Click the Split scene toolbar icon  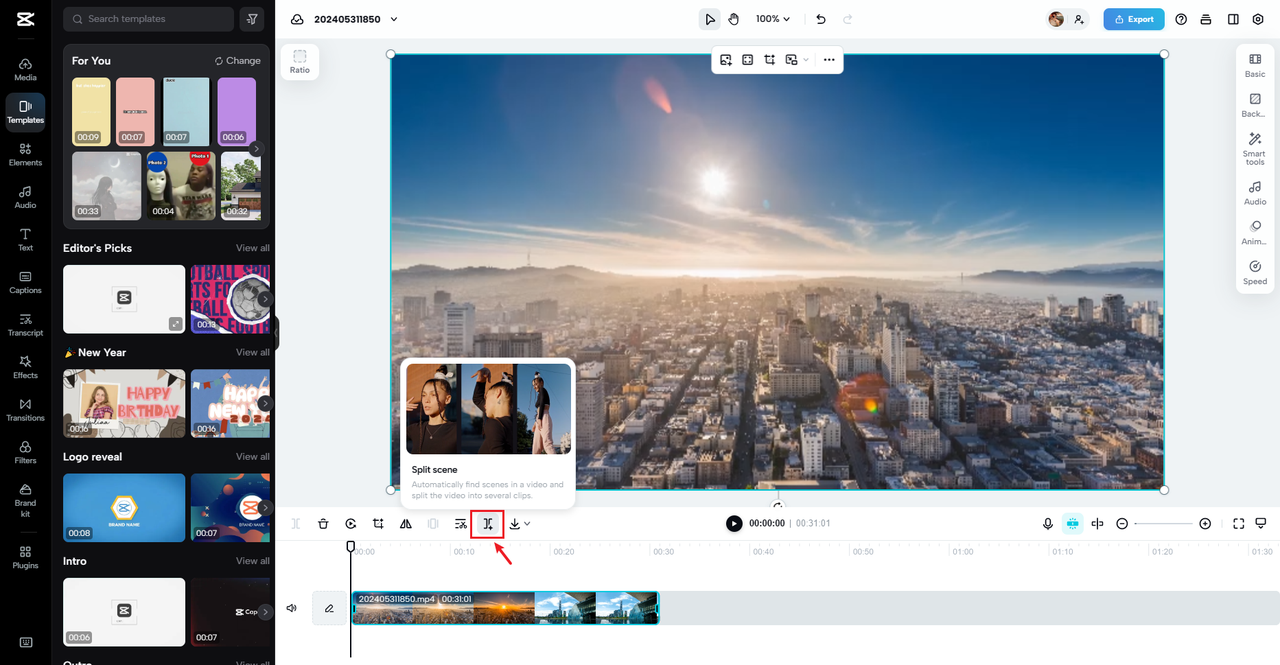click(x=488, y=523)
